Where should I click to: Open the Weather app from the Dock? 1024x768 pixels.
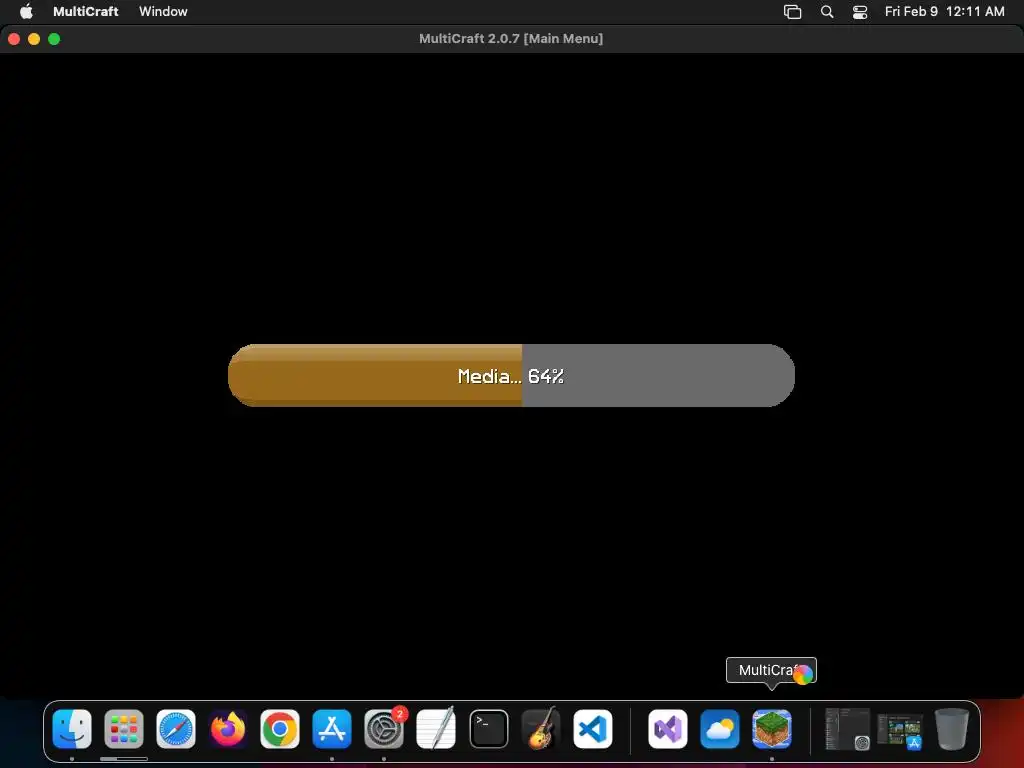(x=720, y=729)
